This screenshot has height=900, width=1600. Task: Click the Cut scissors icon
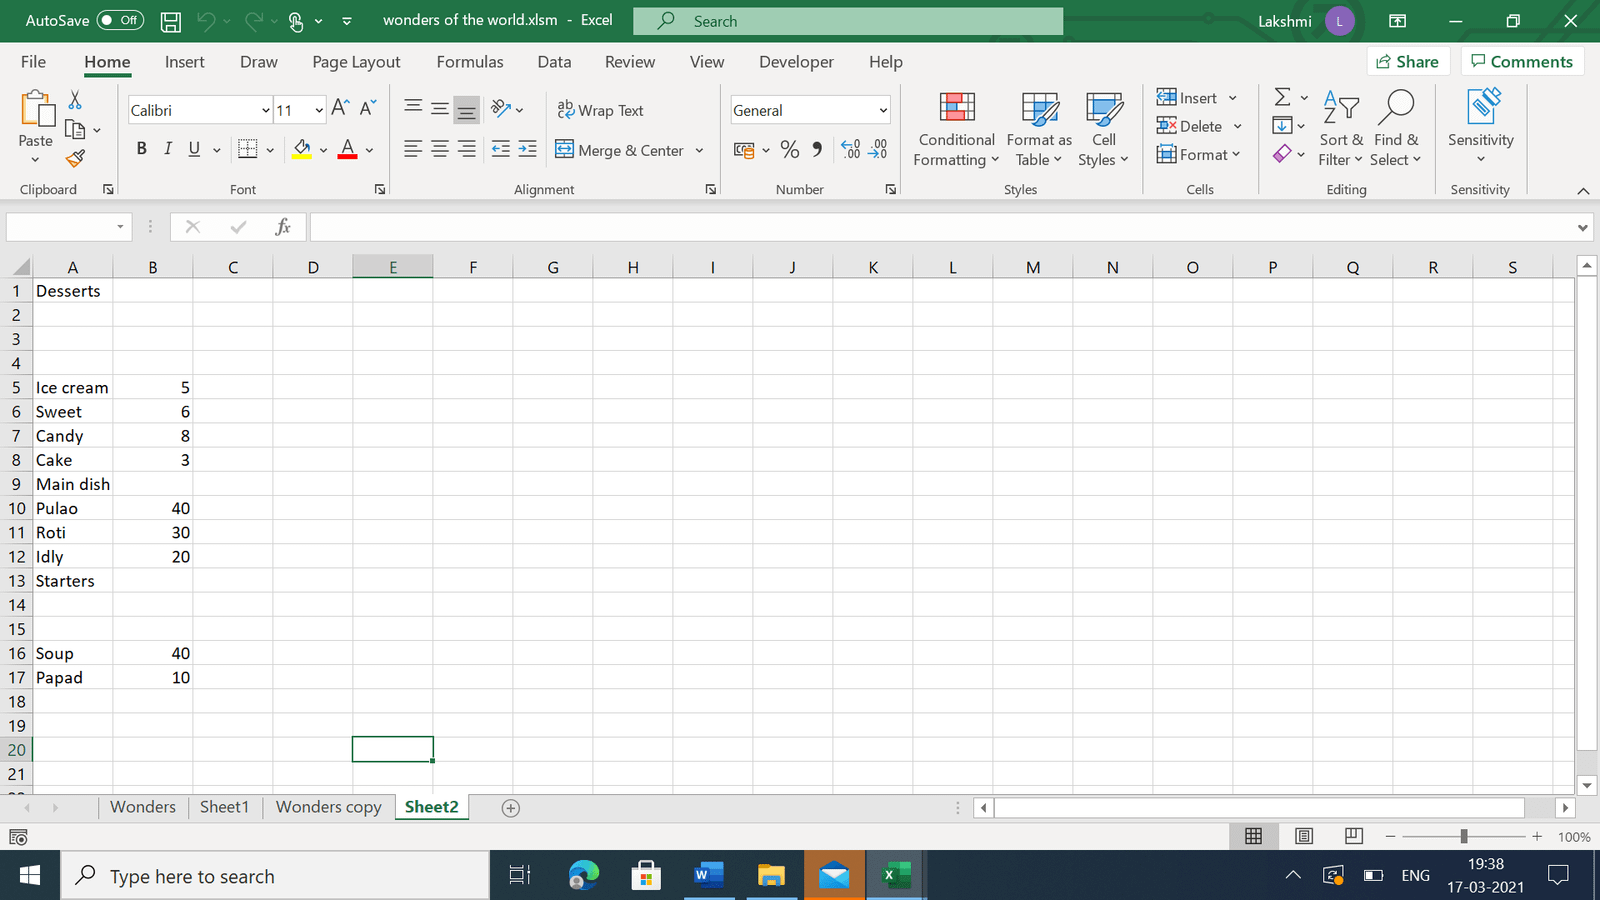coord(75,100)
